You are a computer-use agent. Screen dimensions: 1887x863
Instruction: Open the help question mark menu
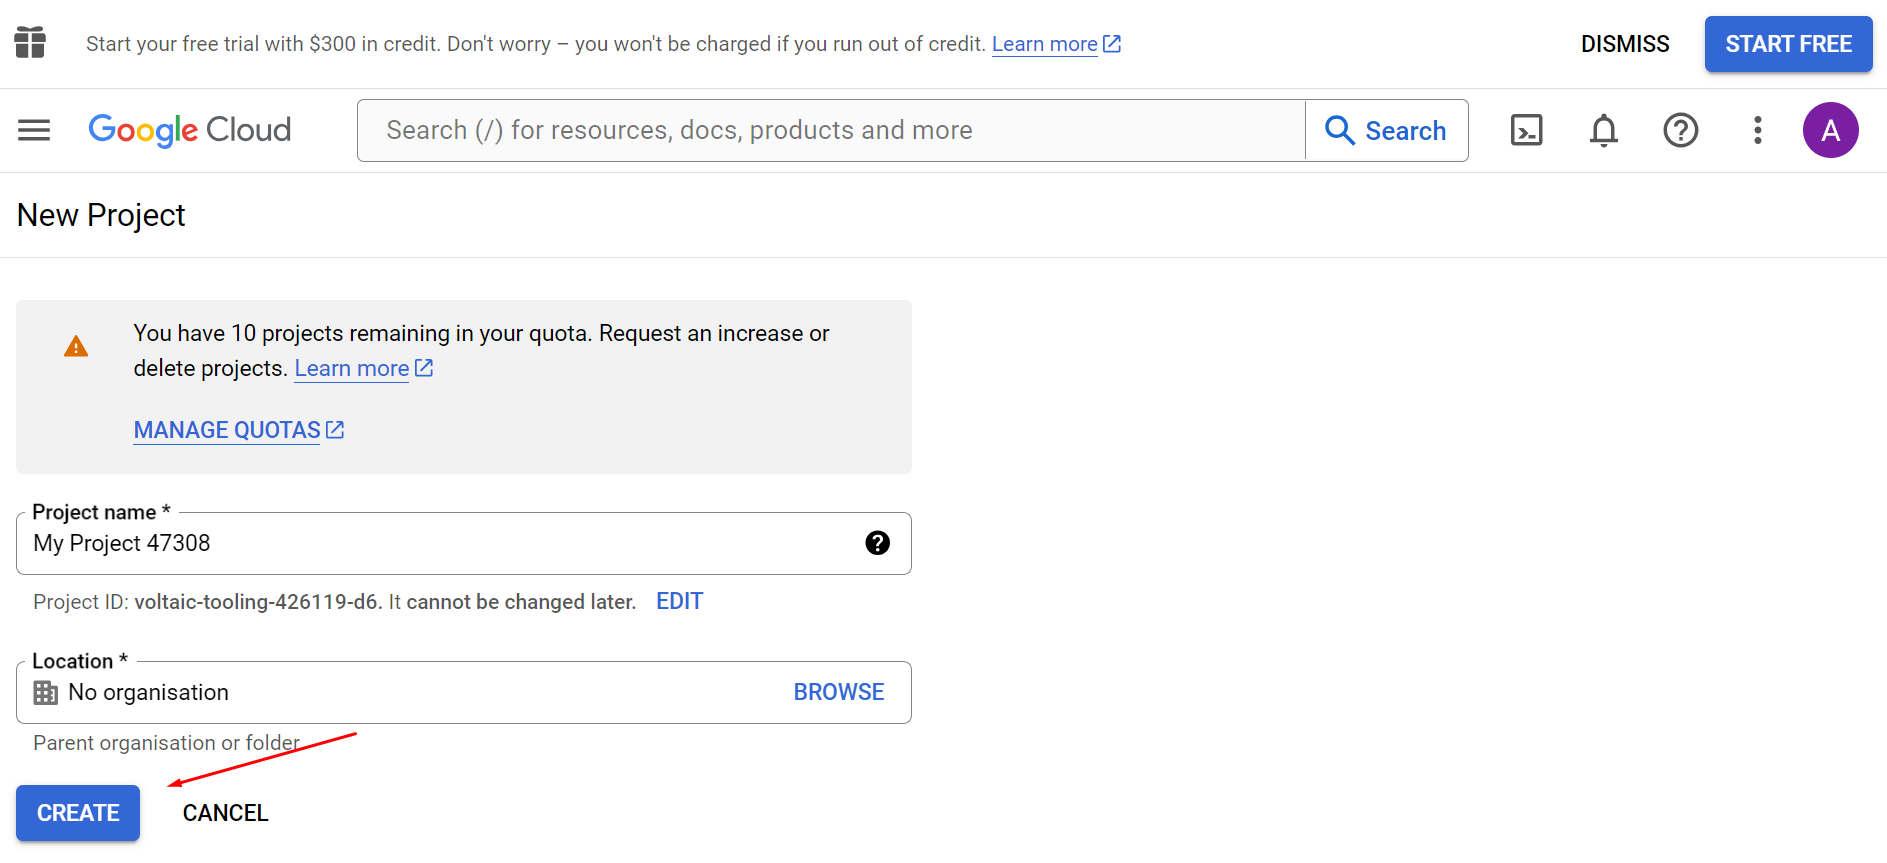coord(1680,130)
